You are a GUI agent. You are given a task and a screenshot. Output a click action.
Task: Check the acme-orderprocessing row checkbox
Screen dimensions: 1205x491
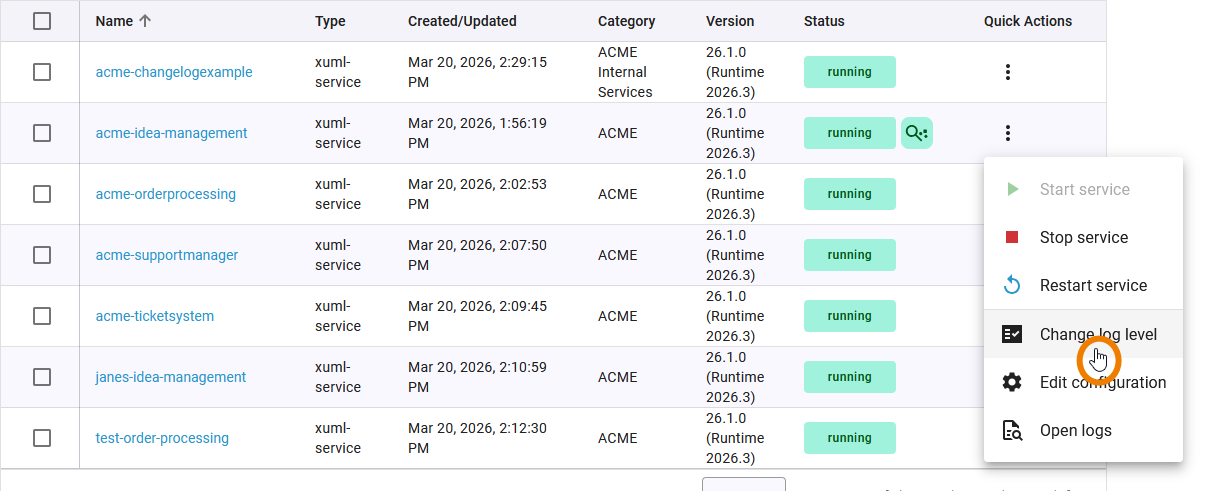[x=42, y=194]
